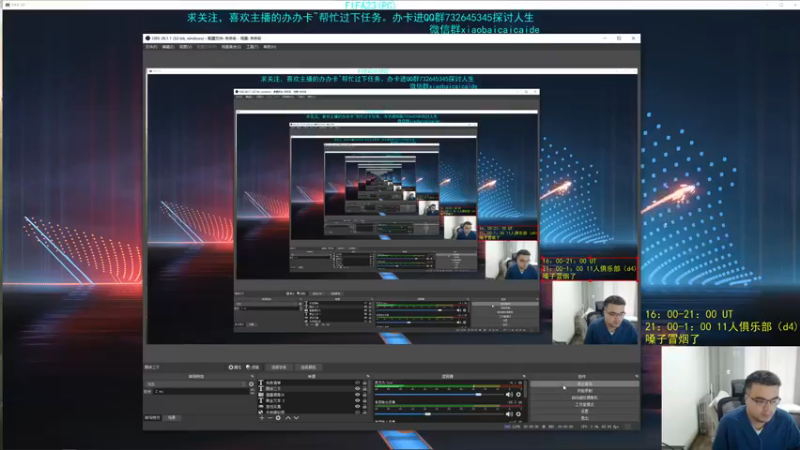Open the 工具 (Tools) menu in OBS
Screen dimensions: 800x450
[252, 47]
